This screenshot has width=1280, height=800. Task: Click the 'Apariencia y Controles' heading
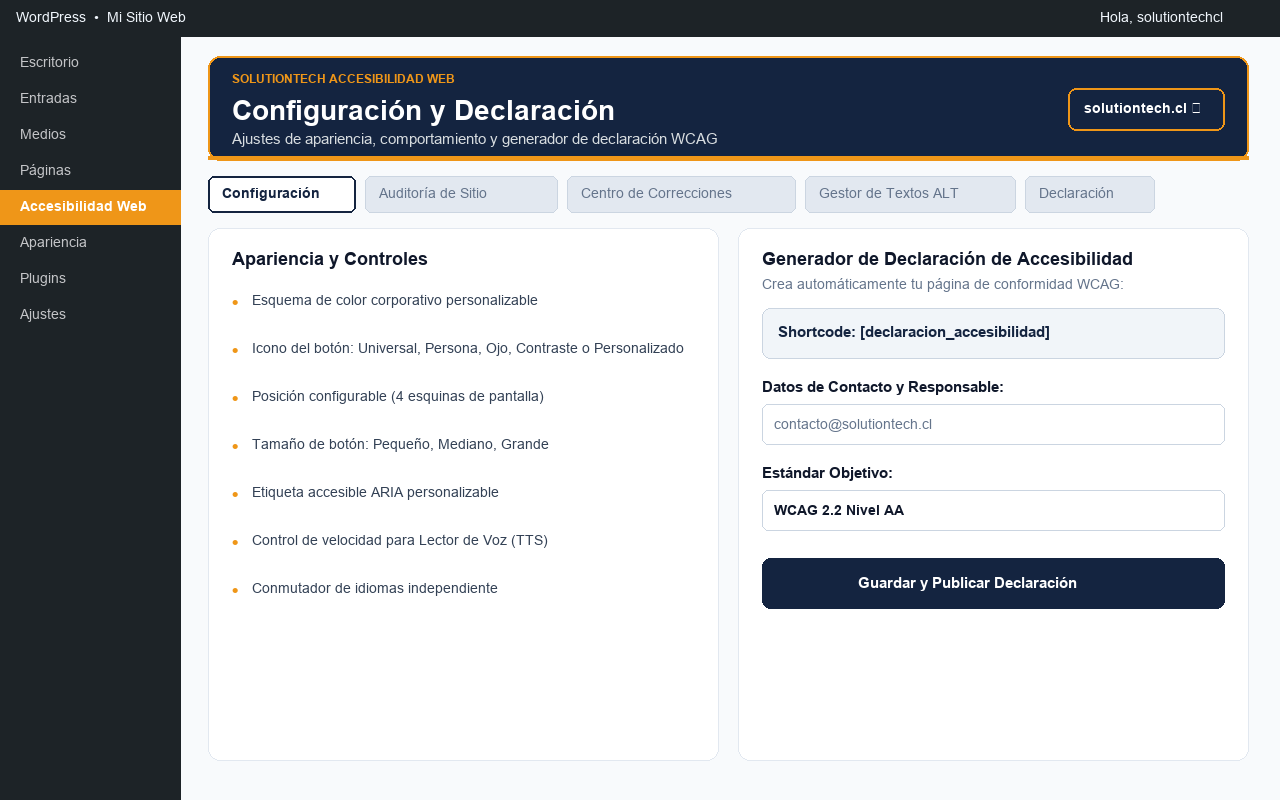coord(330,259)
